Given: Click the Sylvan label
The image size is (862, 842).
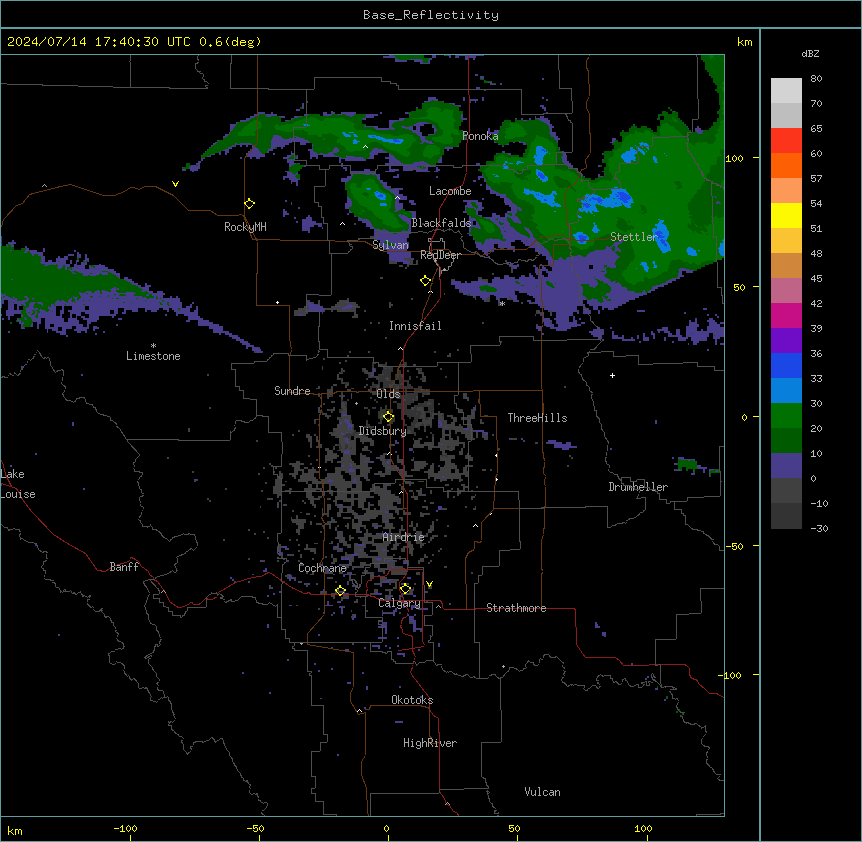Looking at the screenshot, I should click(390, 245).
